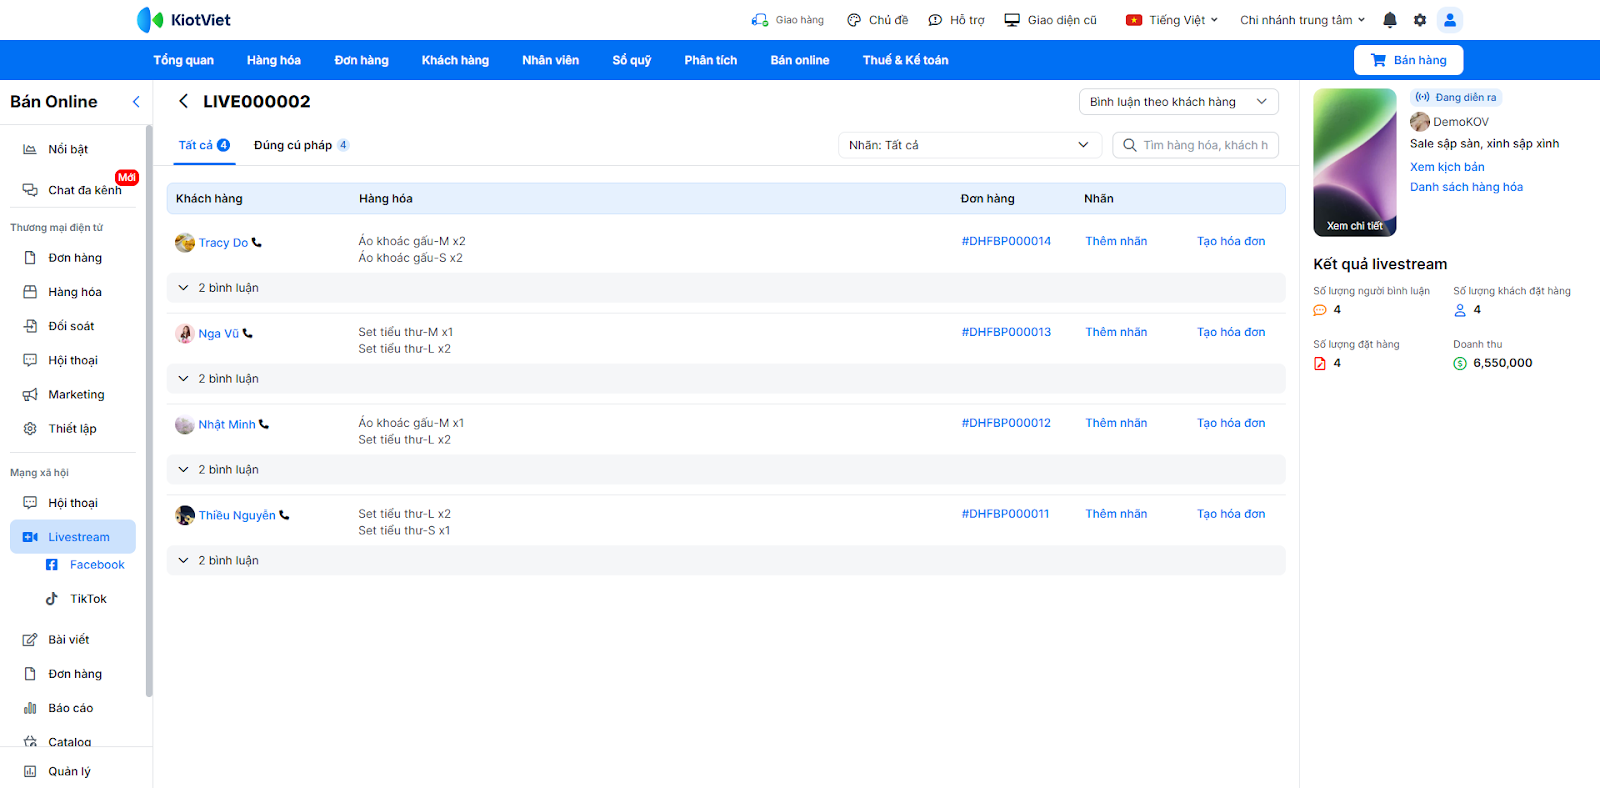Click phone icon next to Nhật Minh
Viewport: 1600px width, 788px height.
coord(264,424)
